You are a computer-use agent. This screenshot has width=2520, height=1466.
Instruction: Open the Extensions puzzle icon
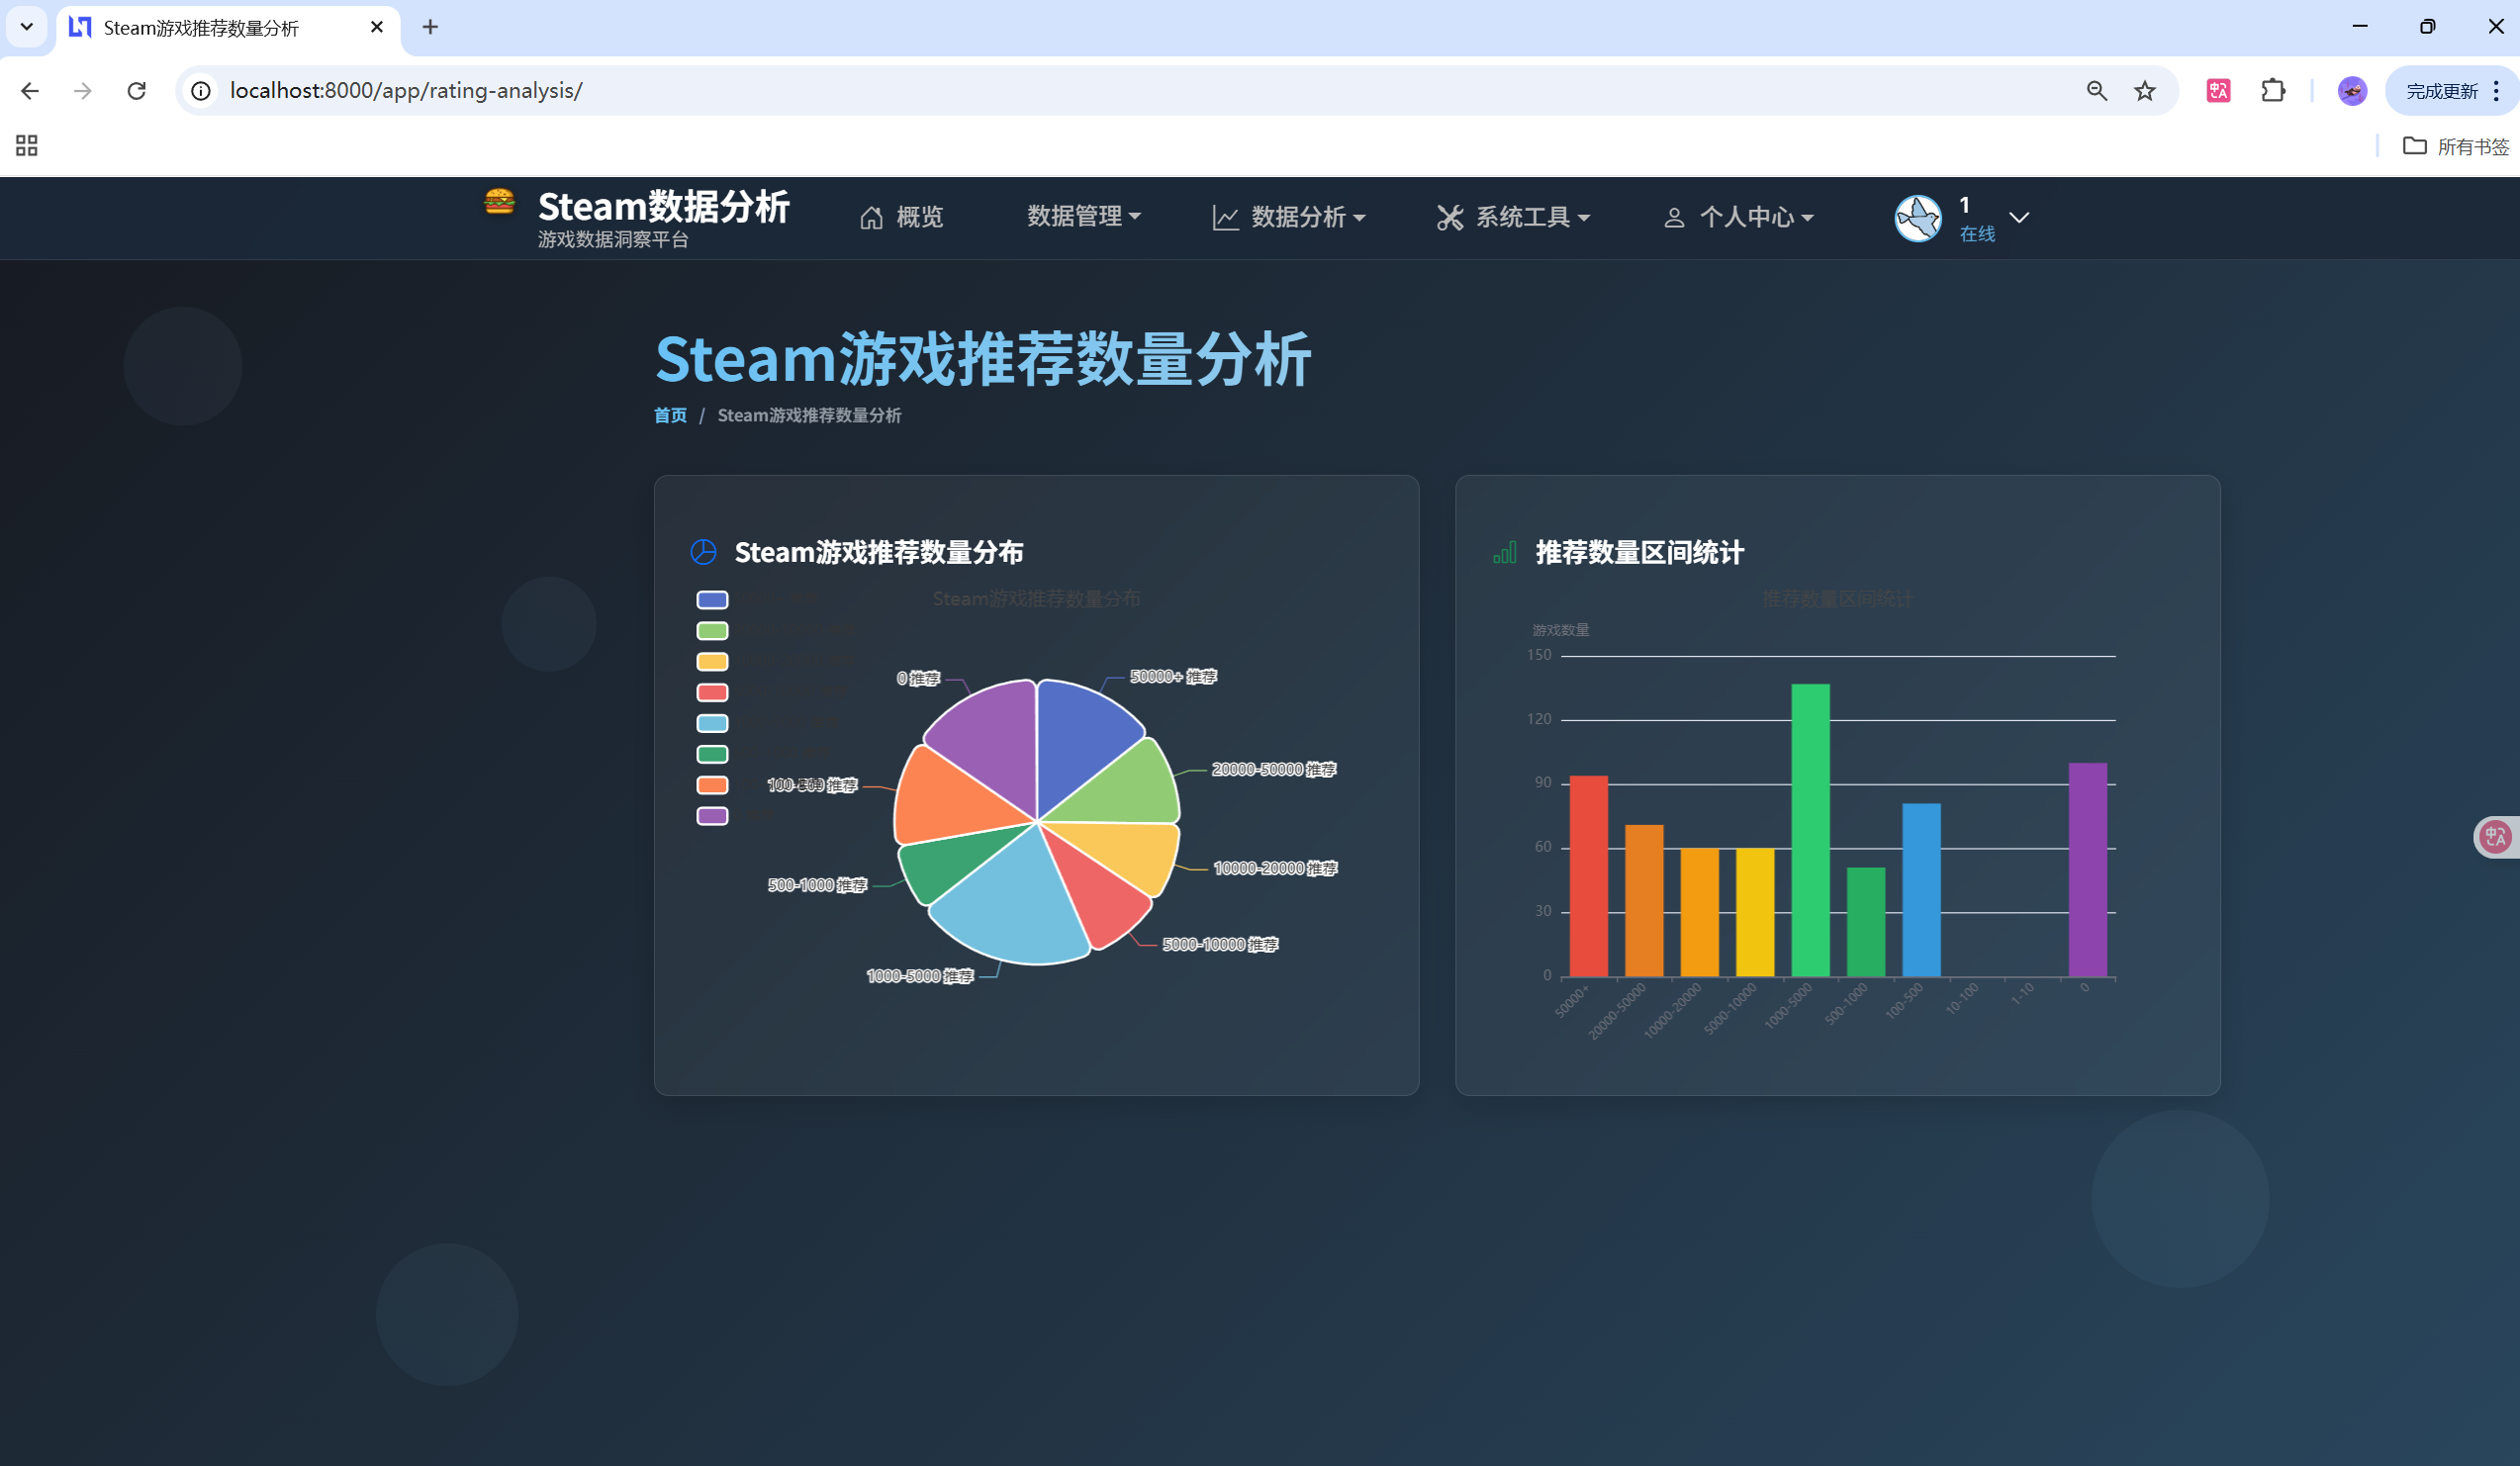pyautogui.click(x=2273, y=91)
